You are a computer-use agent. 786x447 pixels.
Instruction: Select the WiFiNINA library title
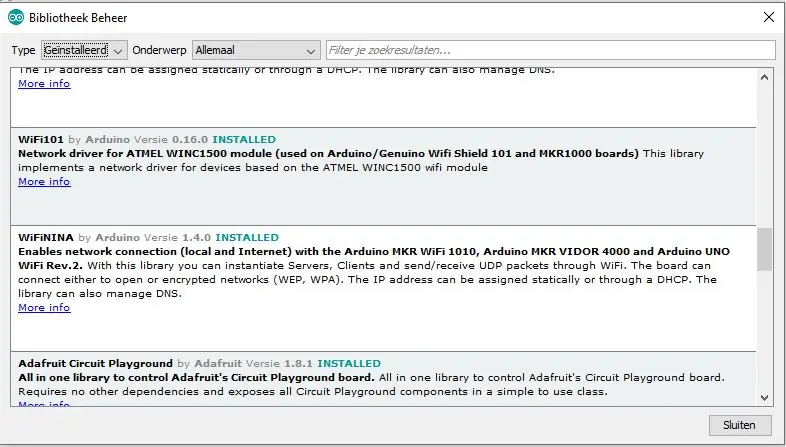(x=46, y=237)
